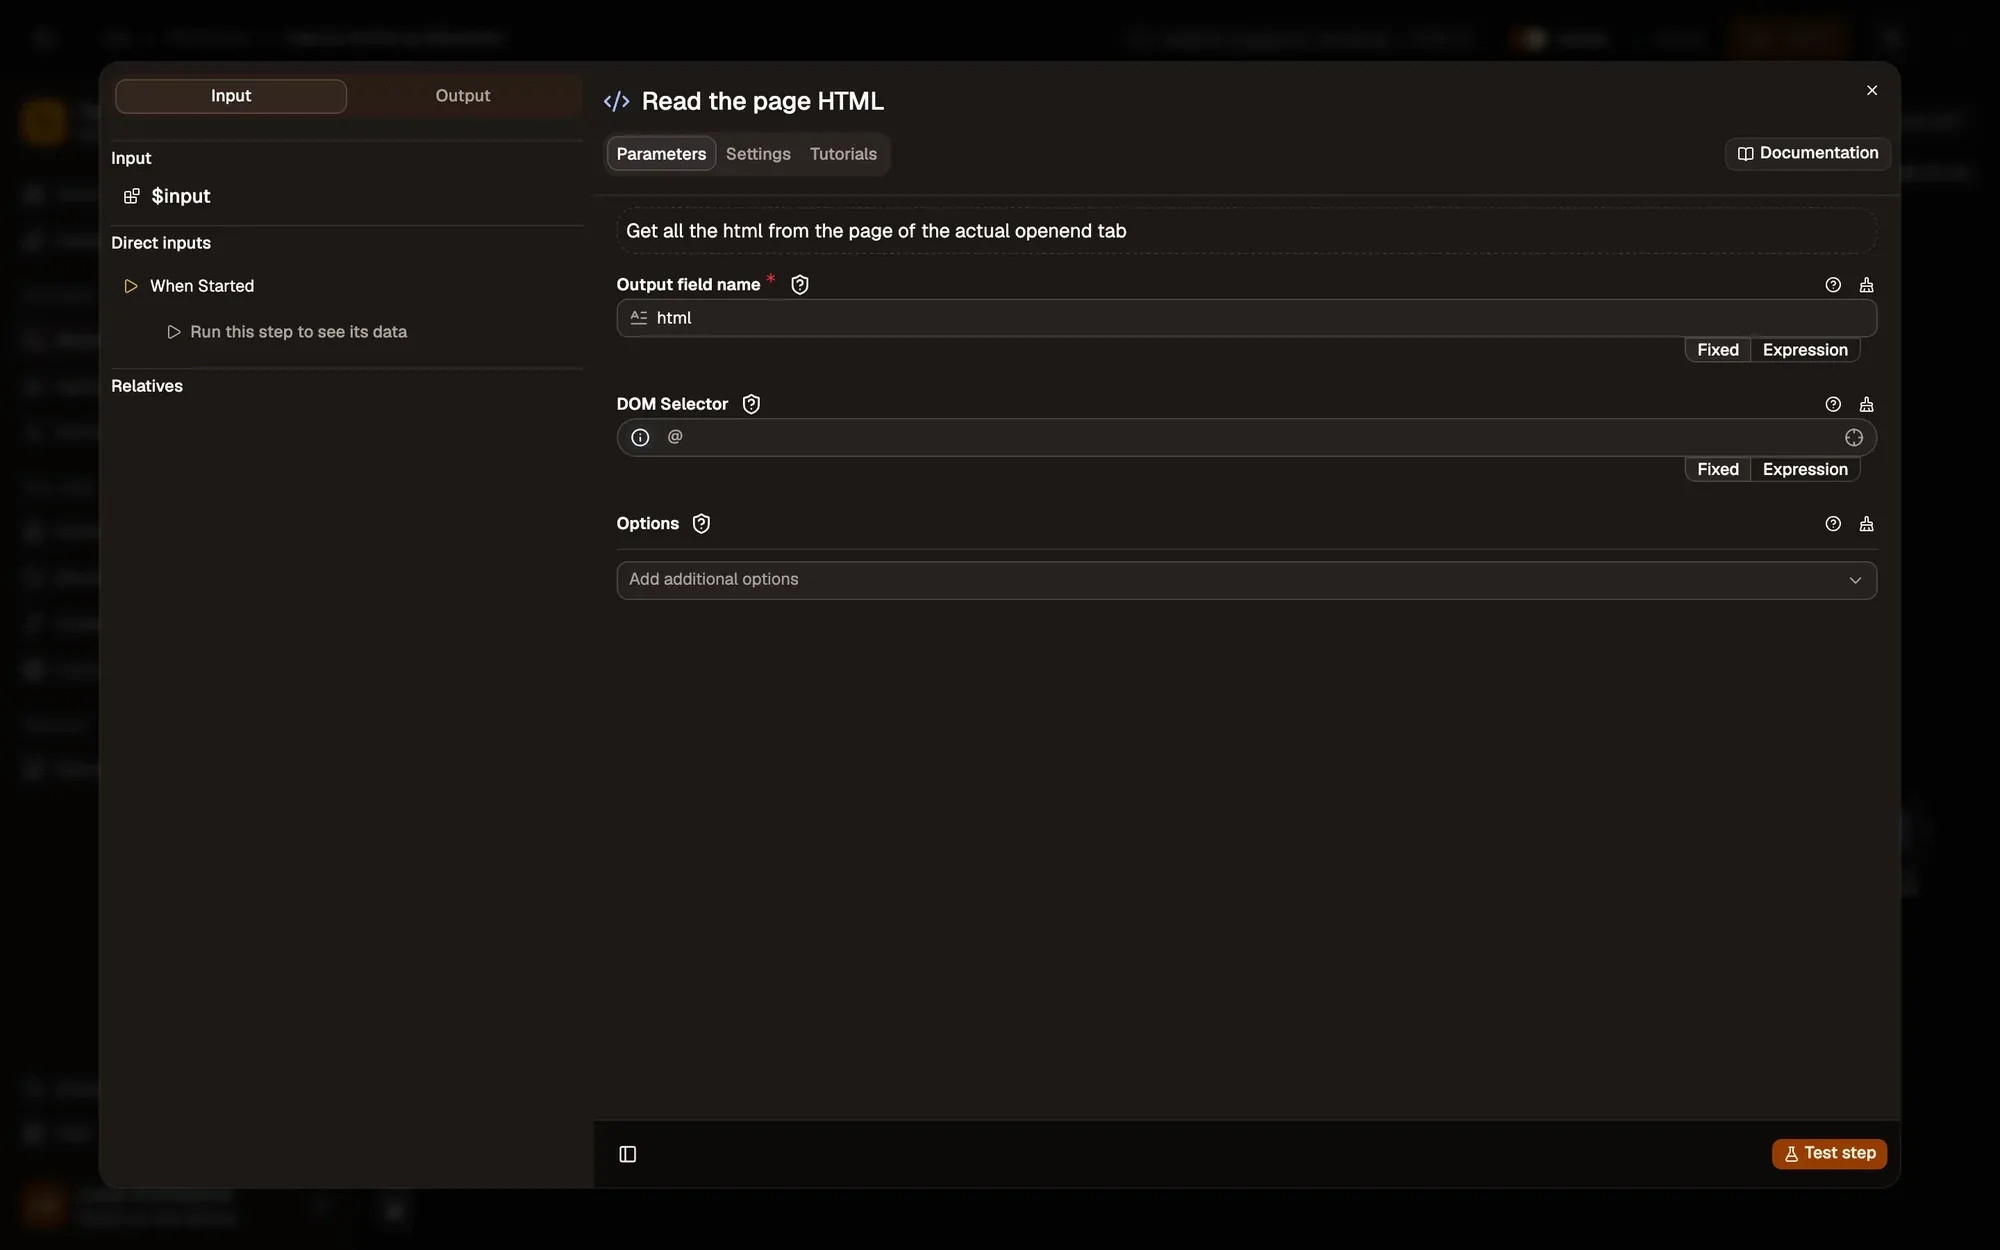Click into the Output field name input containing html
Viewport: 2000px width, 1250px height.
[x=1246, y=318]
